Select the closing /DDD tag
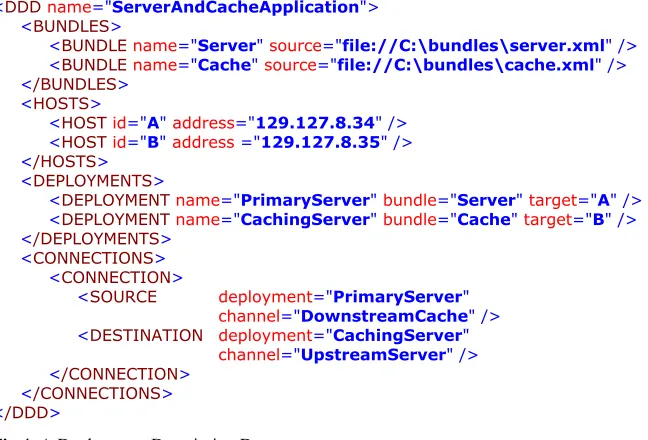 click(x=30, y=413)
